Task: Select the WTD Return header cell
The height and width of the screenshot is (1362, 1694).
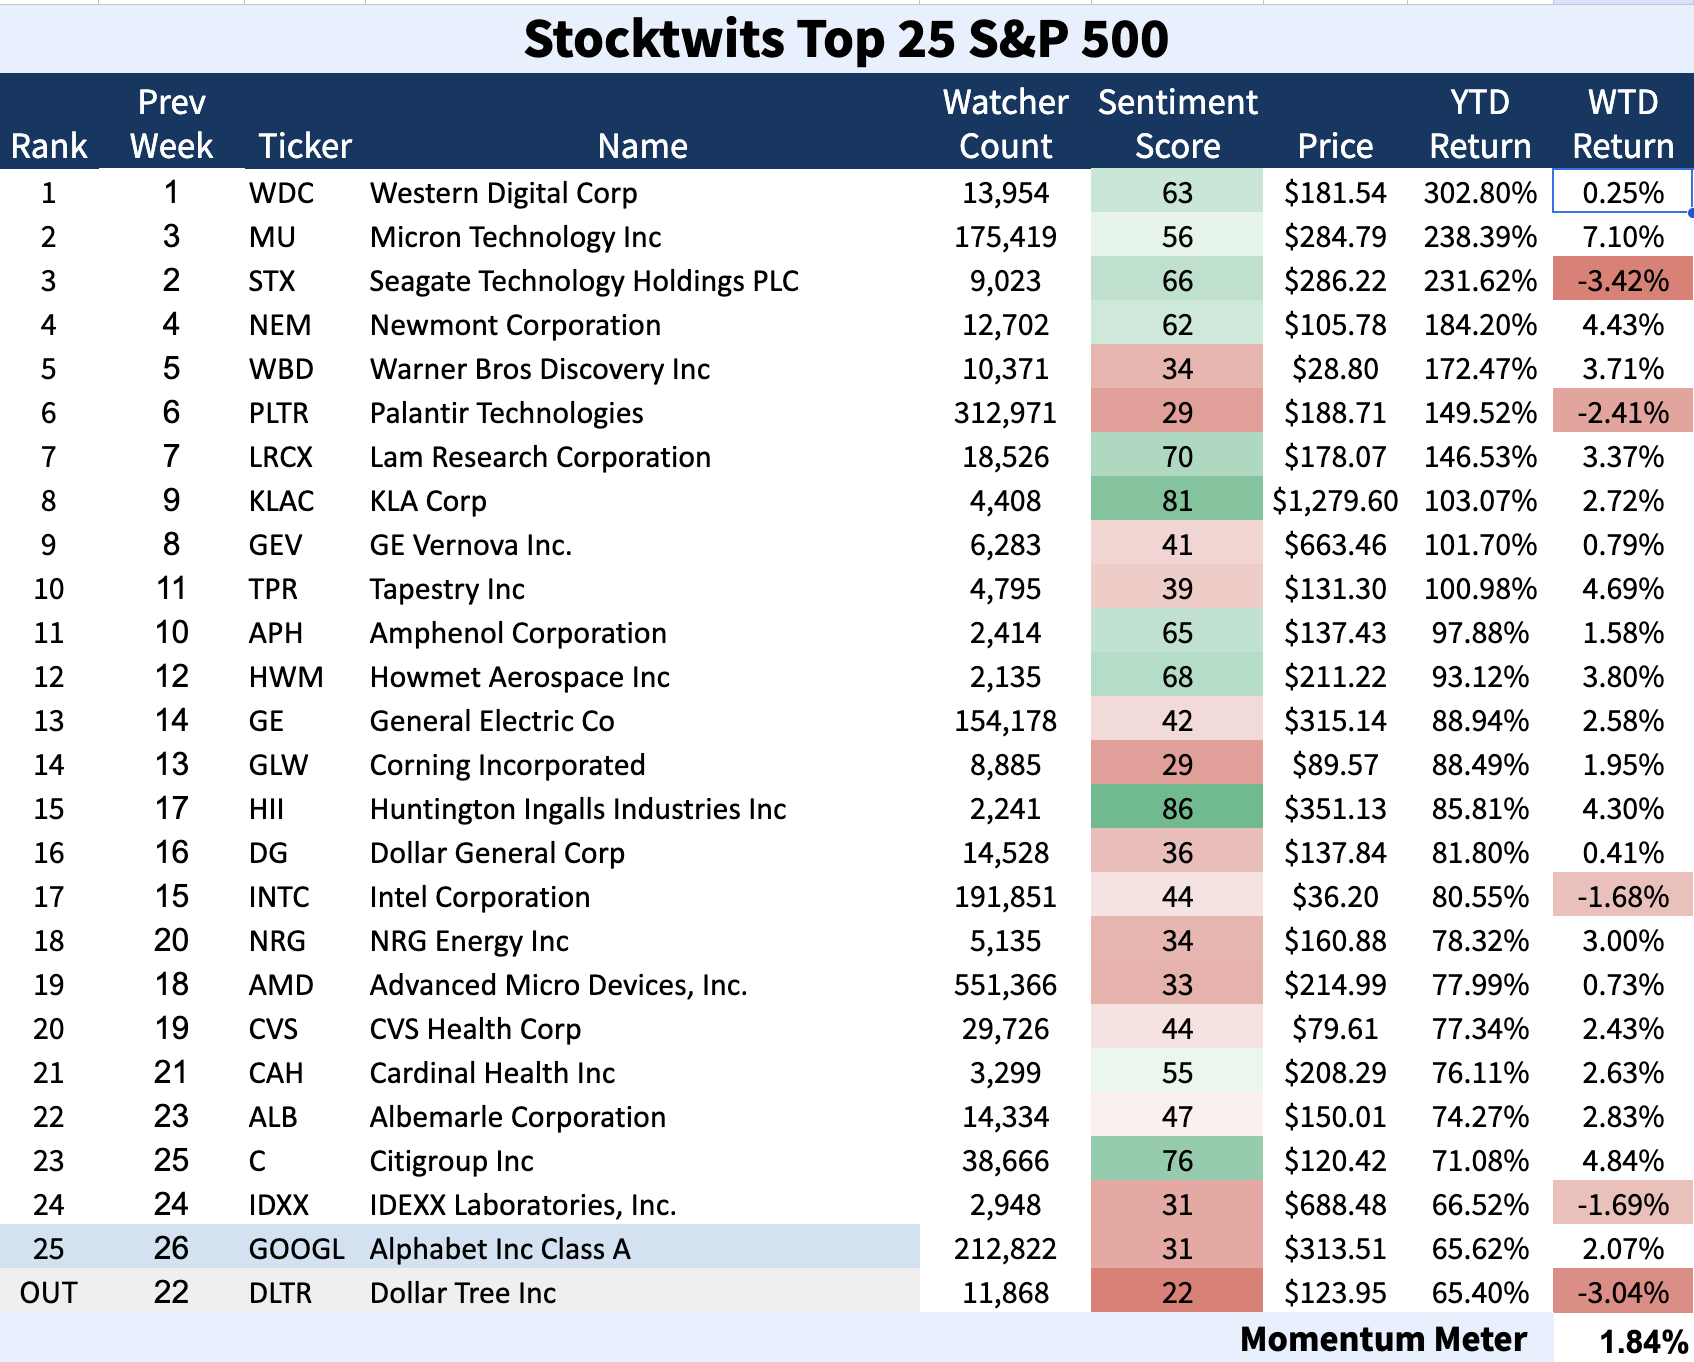Action: pyautogui.click(x=1622, y=124)
